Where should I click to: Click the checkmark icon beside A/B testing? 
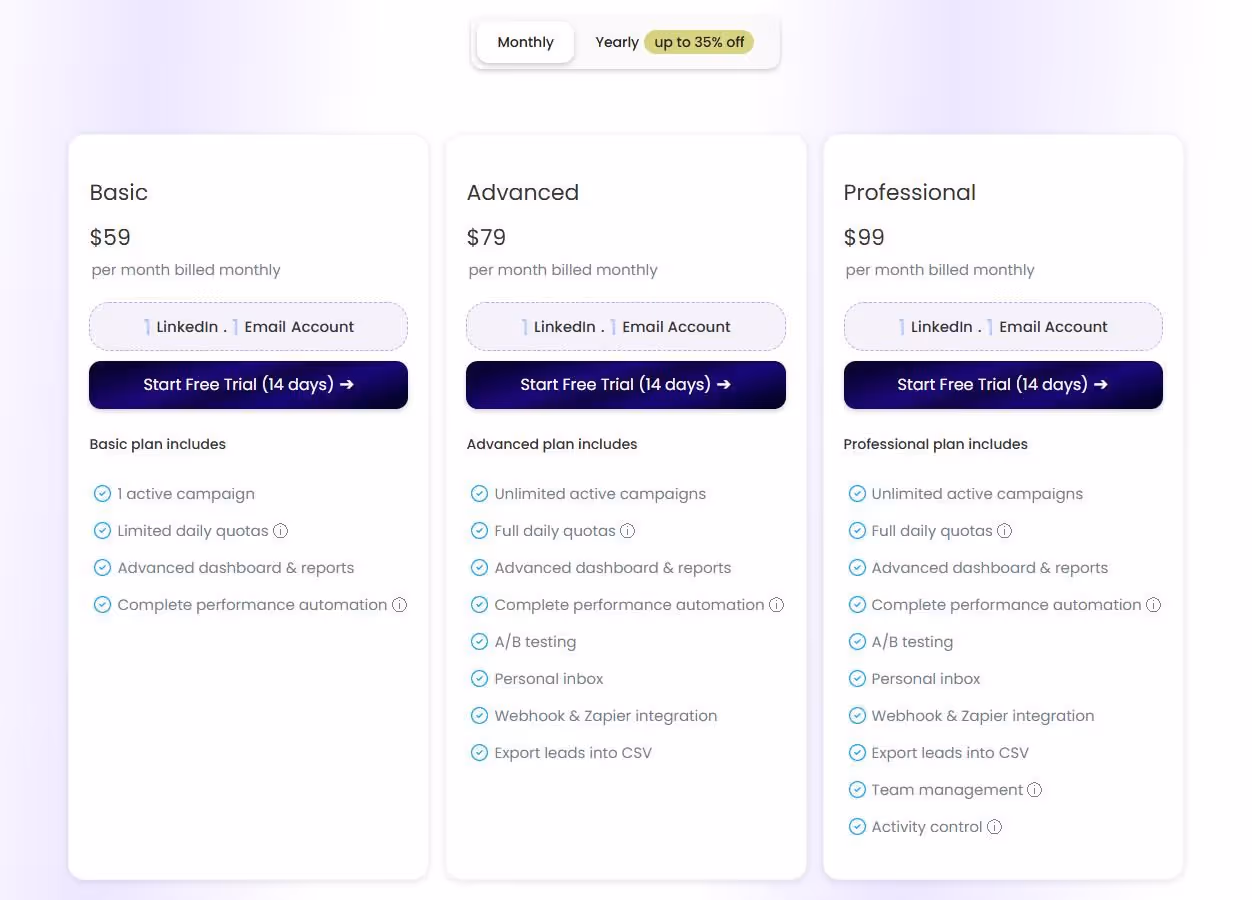click(480, 641)
